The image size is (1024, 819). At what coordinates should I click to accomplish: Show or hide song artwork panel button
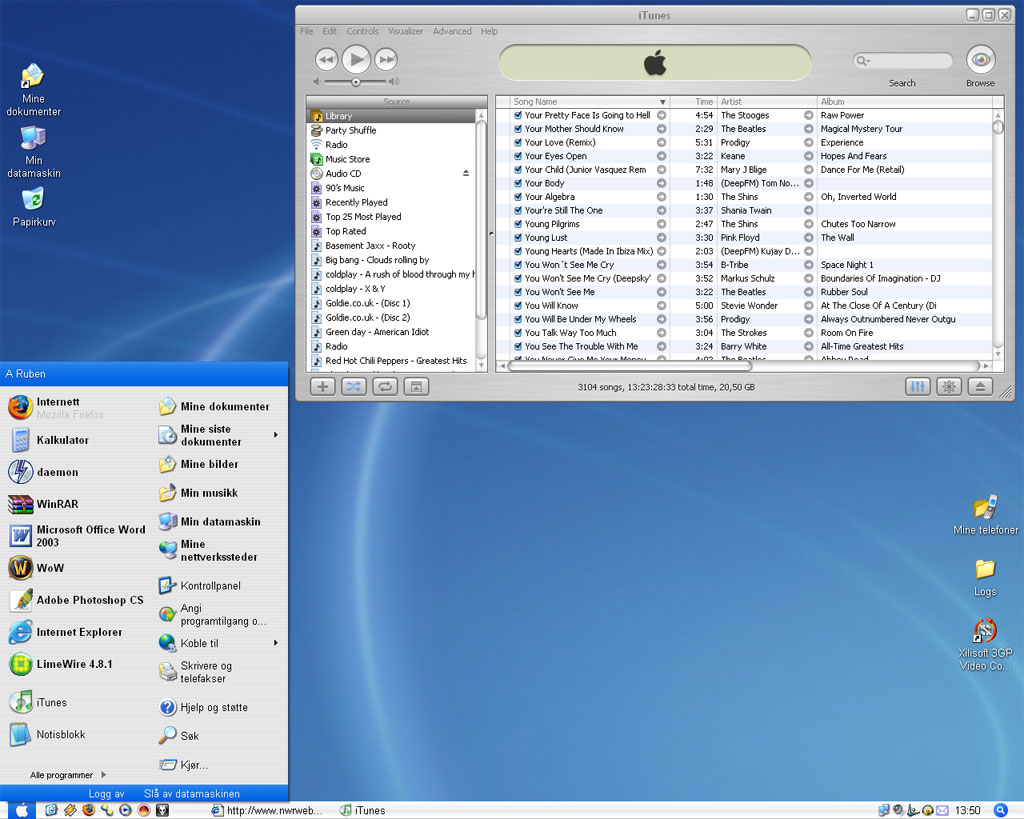[416, 387]
